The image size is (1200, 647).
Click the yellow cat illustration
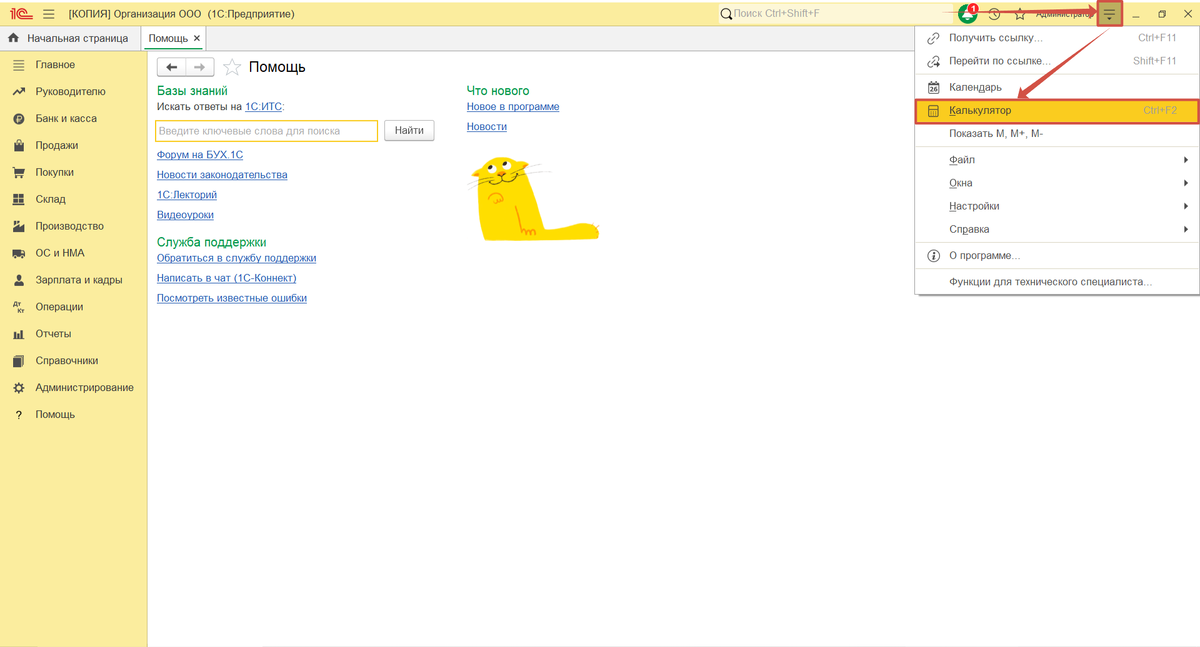pyautogui.click(x=533, y=198)
